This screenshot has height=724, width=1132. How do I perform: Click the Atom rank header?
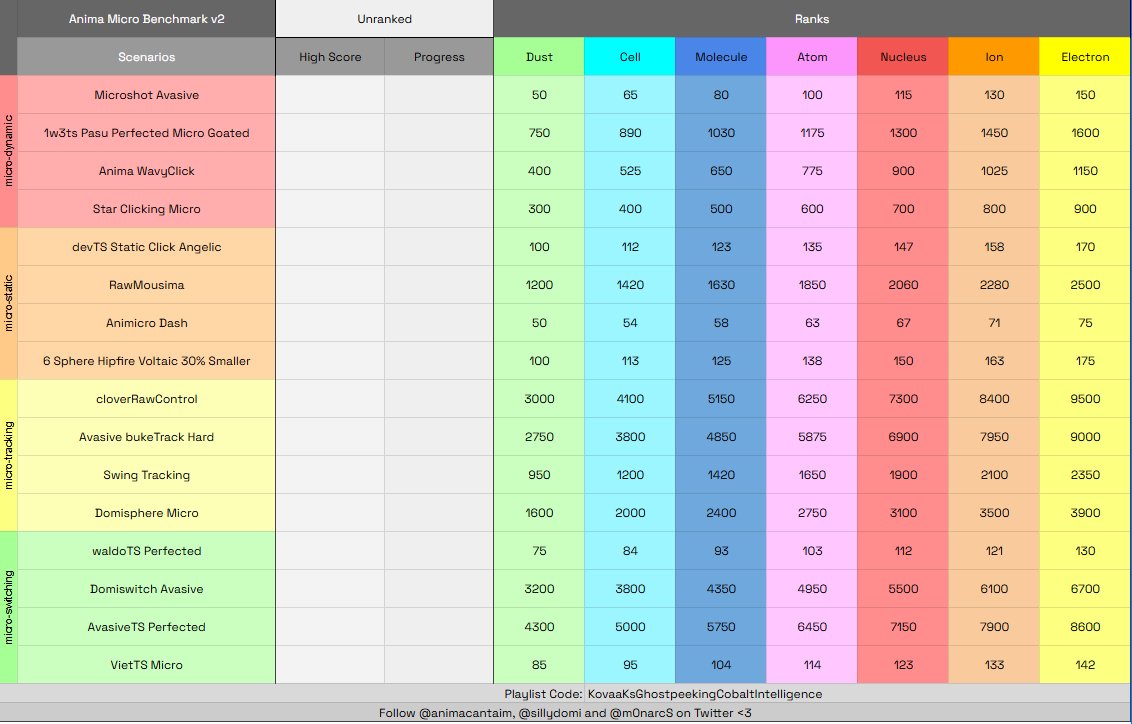[811, 57]
